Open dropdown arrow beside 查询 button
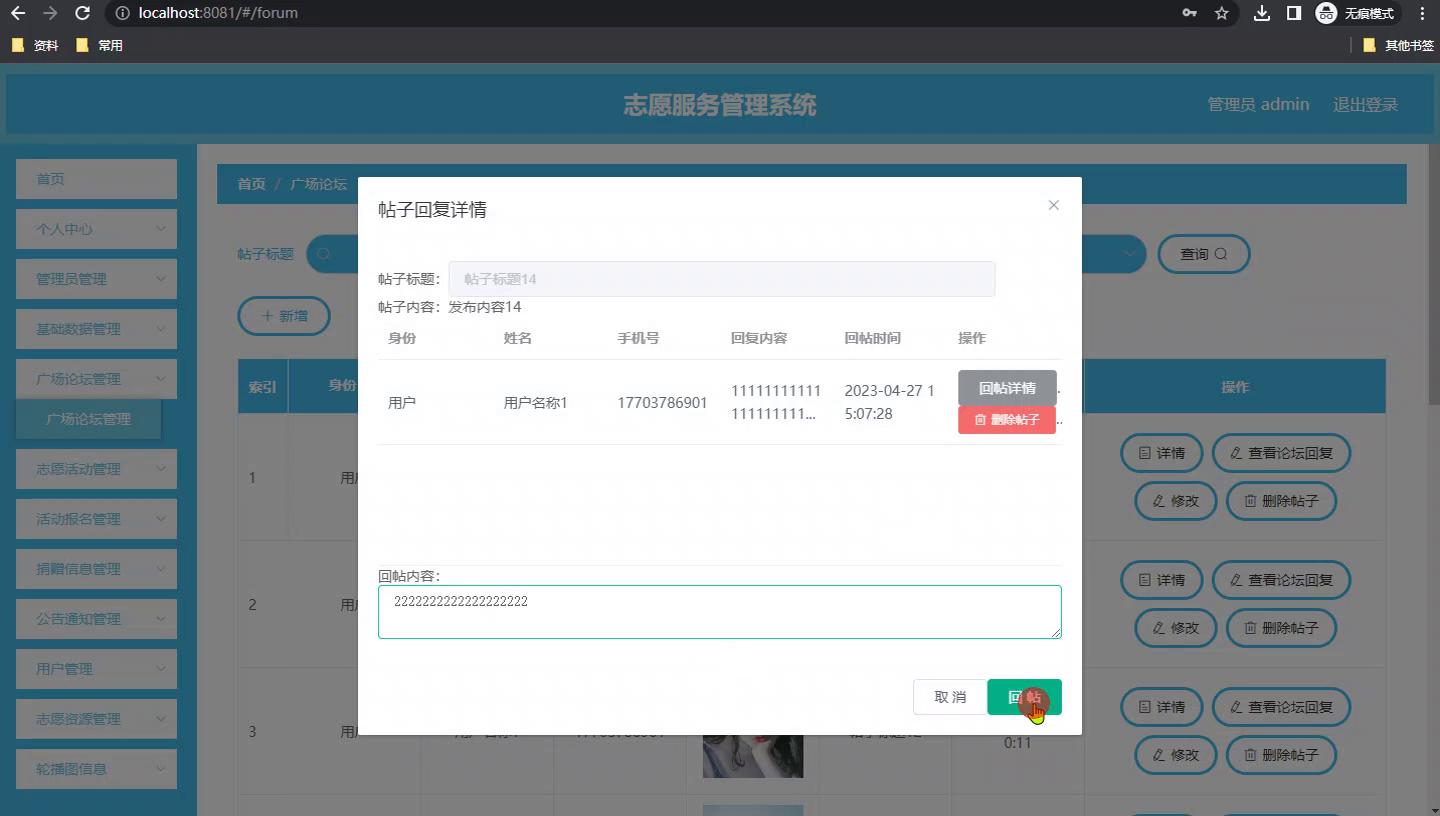The height and width of the screenshot is (816, 1440). (1131, 254)
